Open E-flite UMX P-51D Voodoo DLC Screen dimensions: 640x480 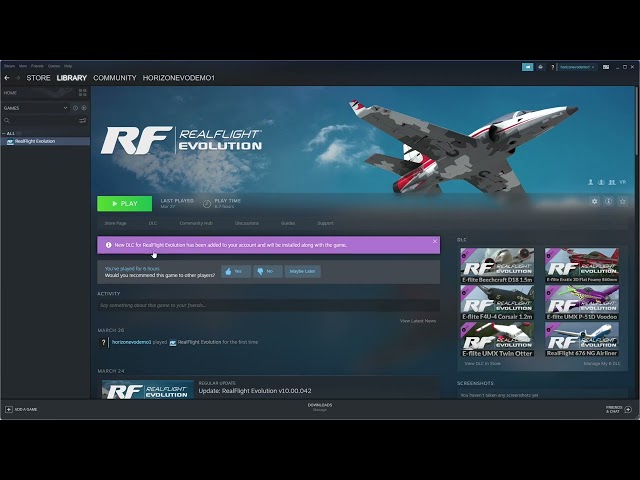582,302
